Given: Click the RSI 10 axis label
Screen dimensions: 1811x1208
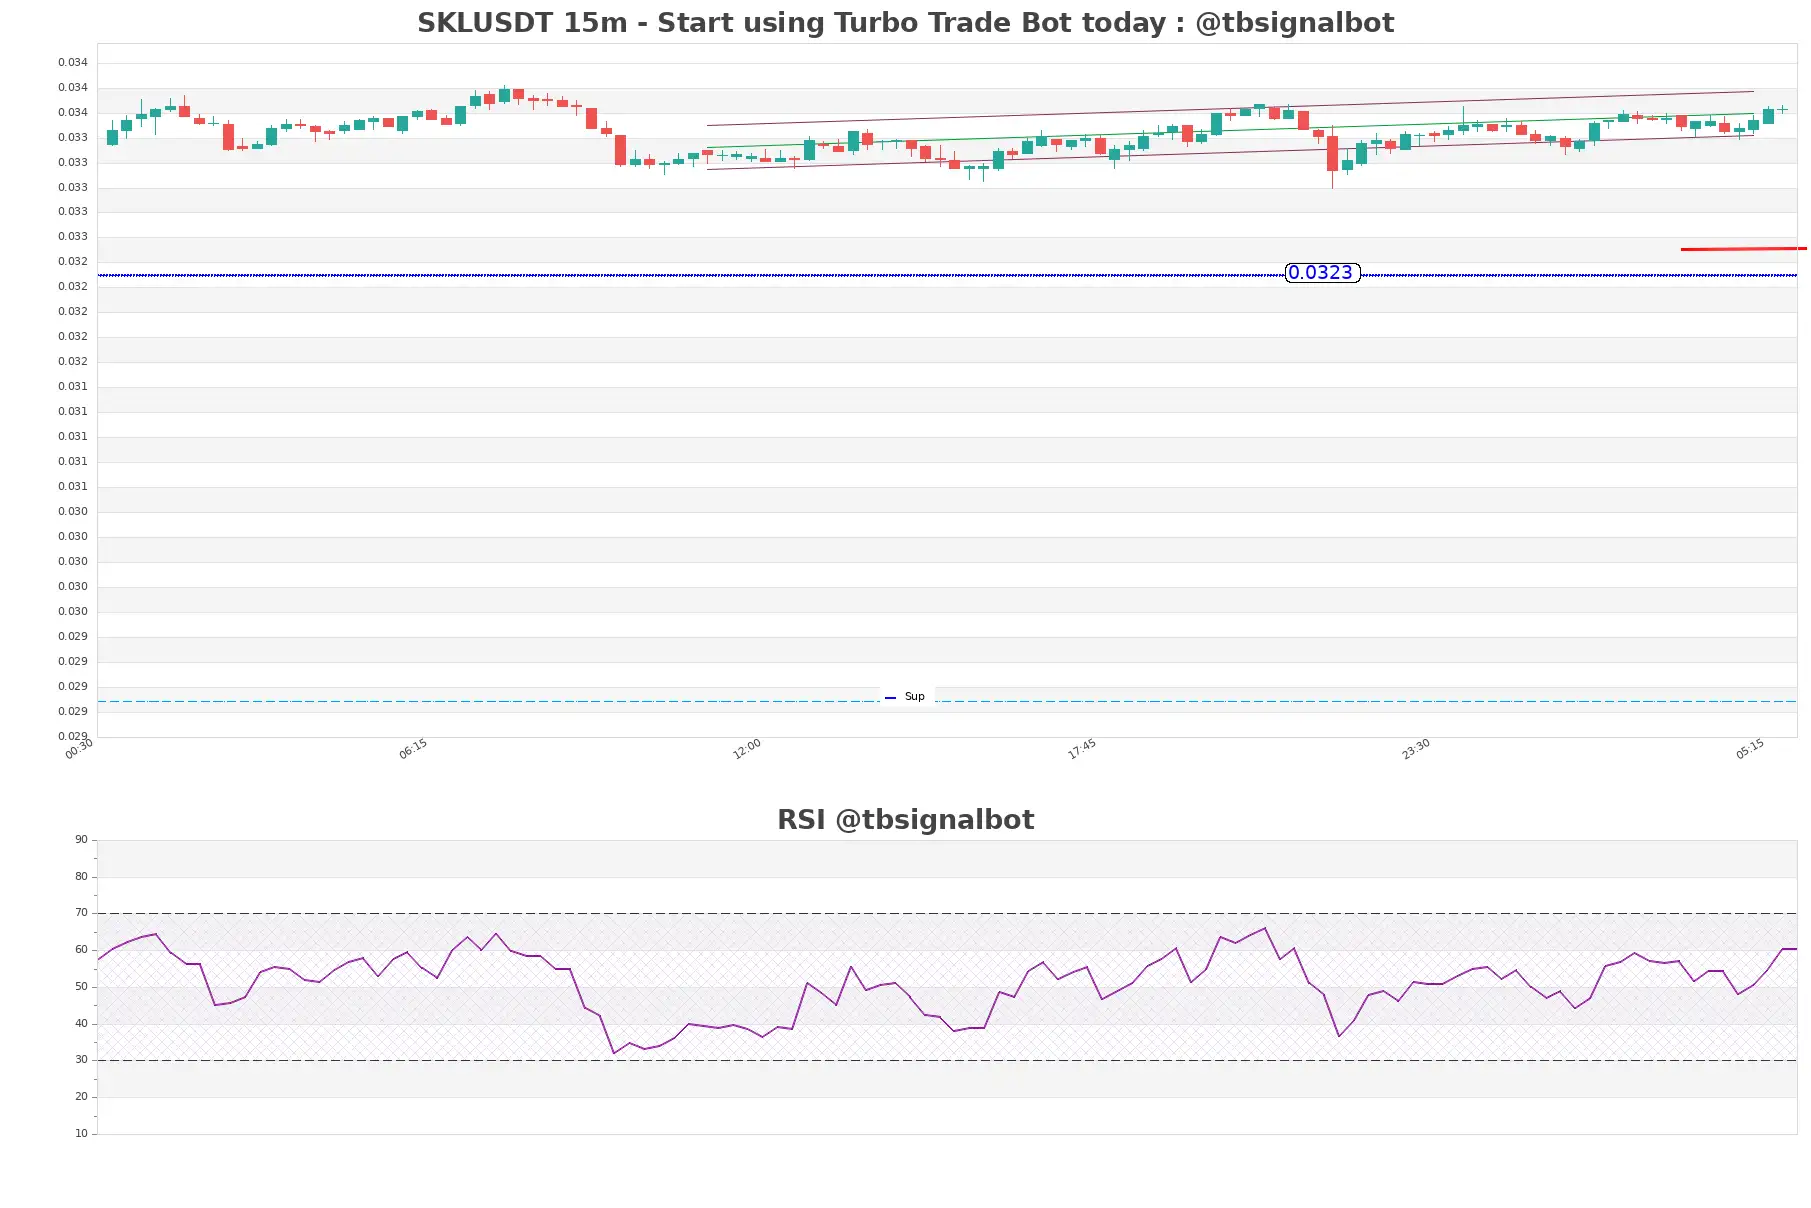Looking at the screenshot, I should pyautogui.click(x=81, y=1134).
